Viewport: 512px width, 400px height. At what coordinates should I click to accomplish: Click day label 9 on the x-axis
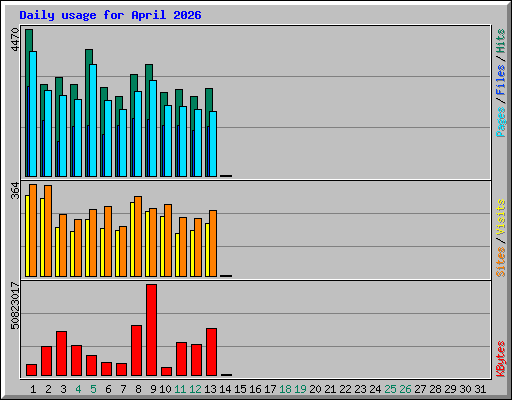153,389
